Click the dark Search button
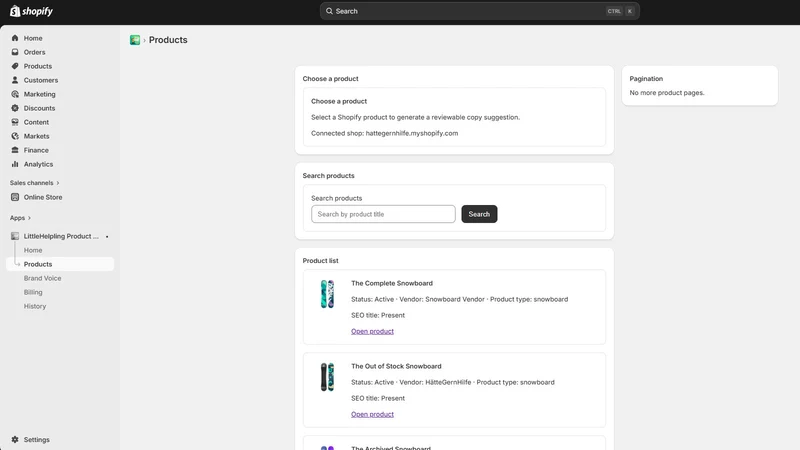The width and height of the screenshot is (800, 450). tap(479, 214)
